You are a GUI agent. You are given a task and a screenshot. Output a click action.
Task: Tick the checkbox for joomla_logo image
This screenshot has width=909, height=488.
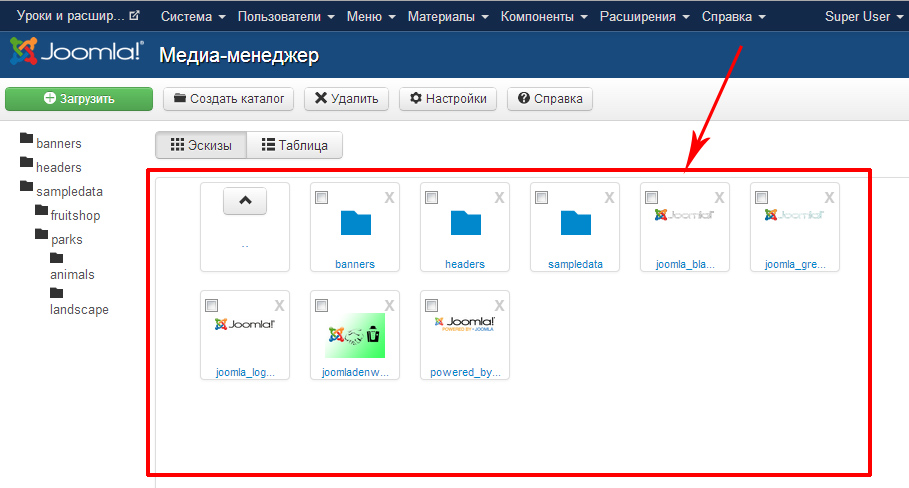(x=212, y=305)
